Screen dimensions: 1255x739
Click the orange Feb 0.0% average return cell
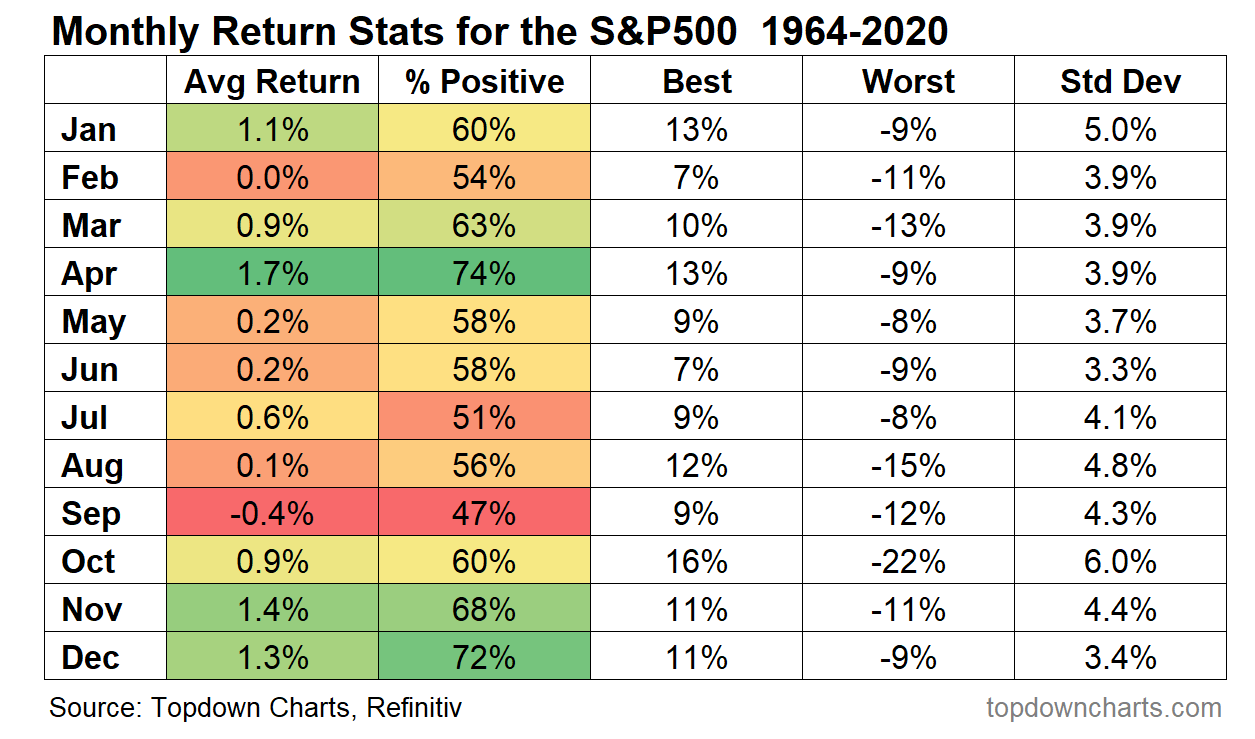pos(272,178)
